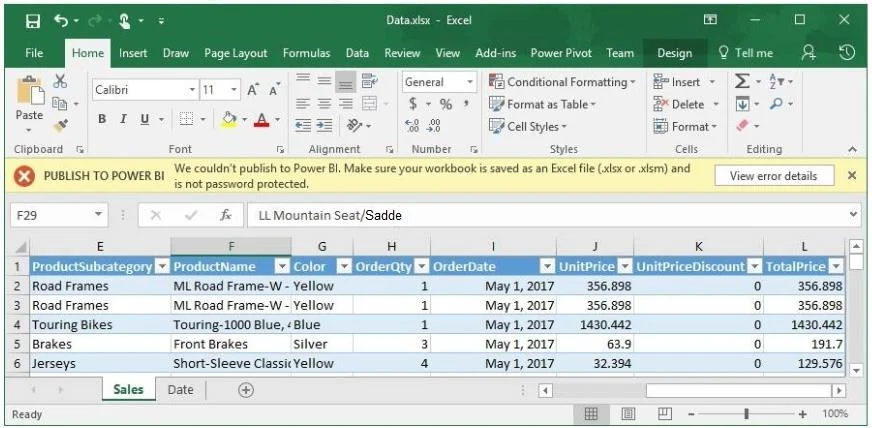Toggle Bold formatting
This screenshot has height=428, width=872.
102,119
